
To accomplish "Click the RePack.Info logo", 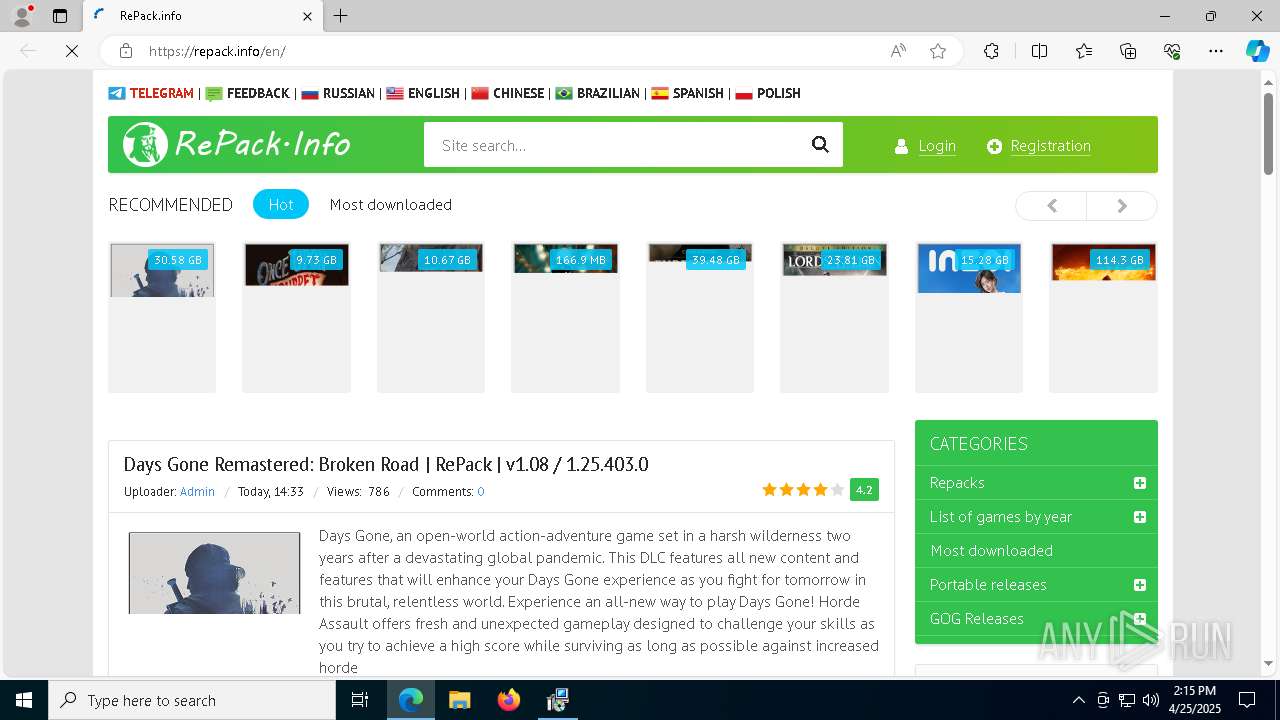I will [237, 145].
